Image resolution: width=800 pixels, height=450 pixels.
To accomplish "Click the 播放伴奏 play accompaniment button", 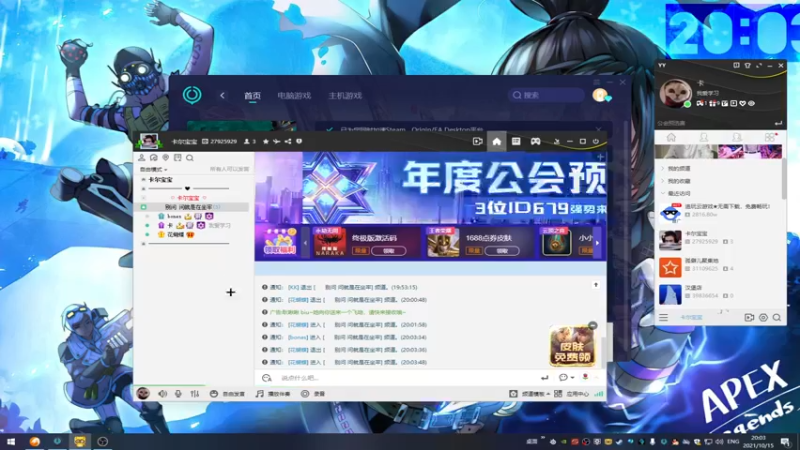I will click(x=273, y=394).
